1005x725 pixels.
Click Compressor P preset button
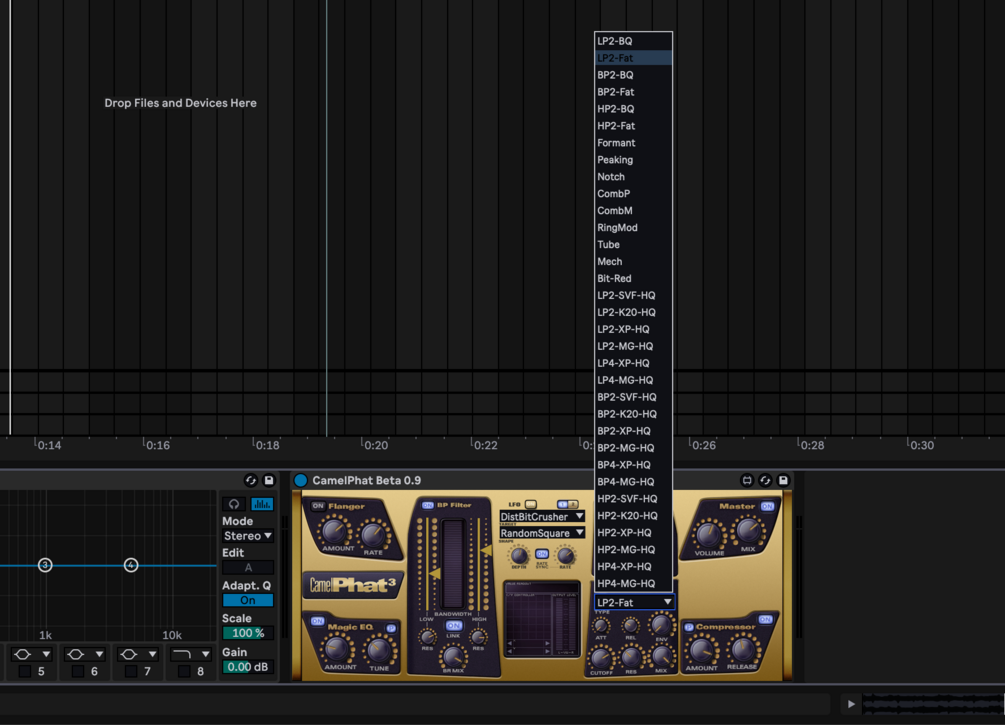pyautogui.click(x=689, y=627)
